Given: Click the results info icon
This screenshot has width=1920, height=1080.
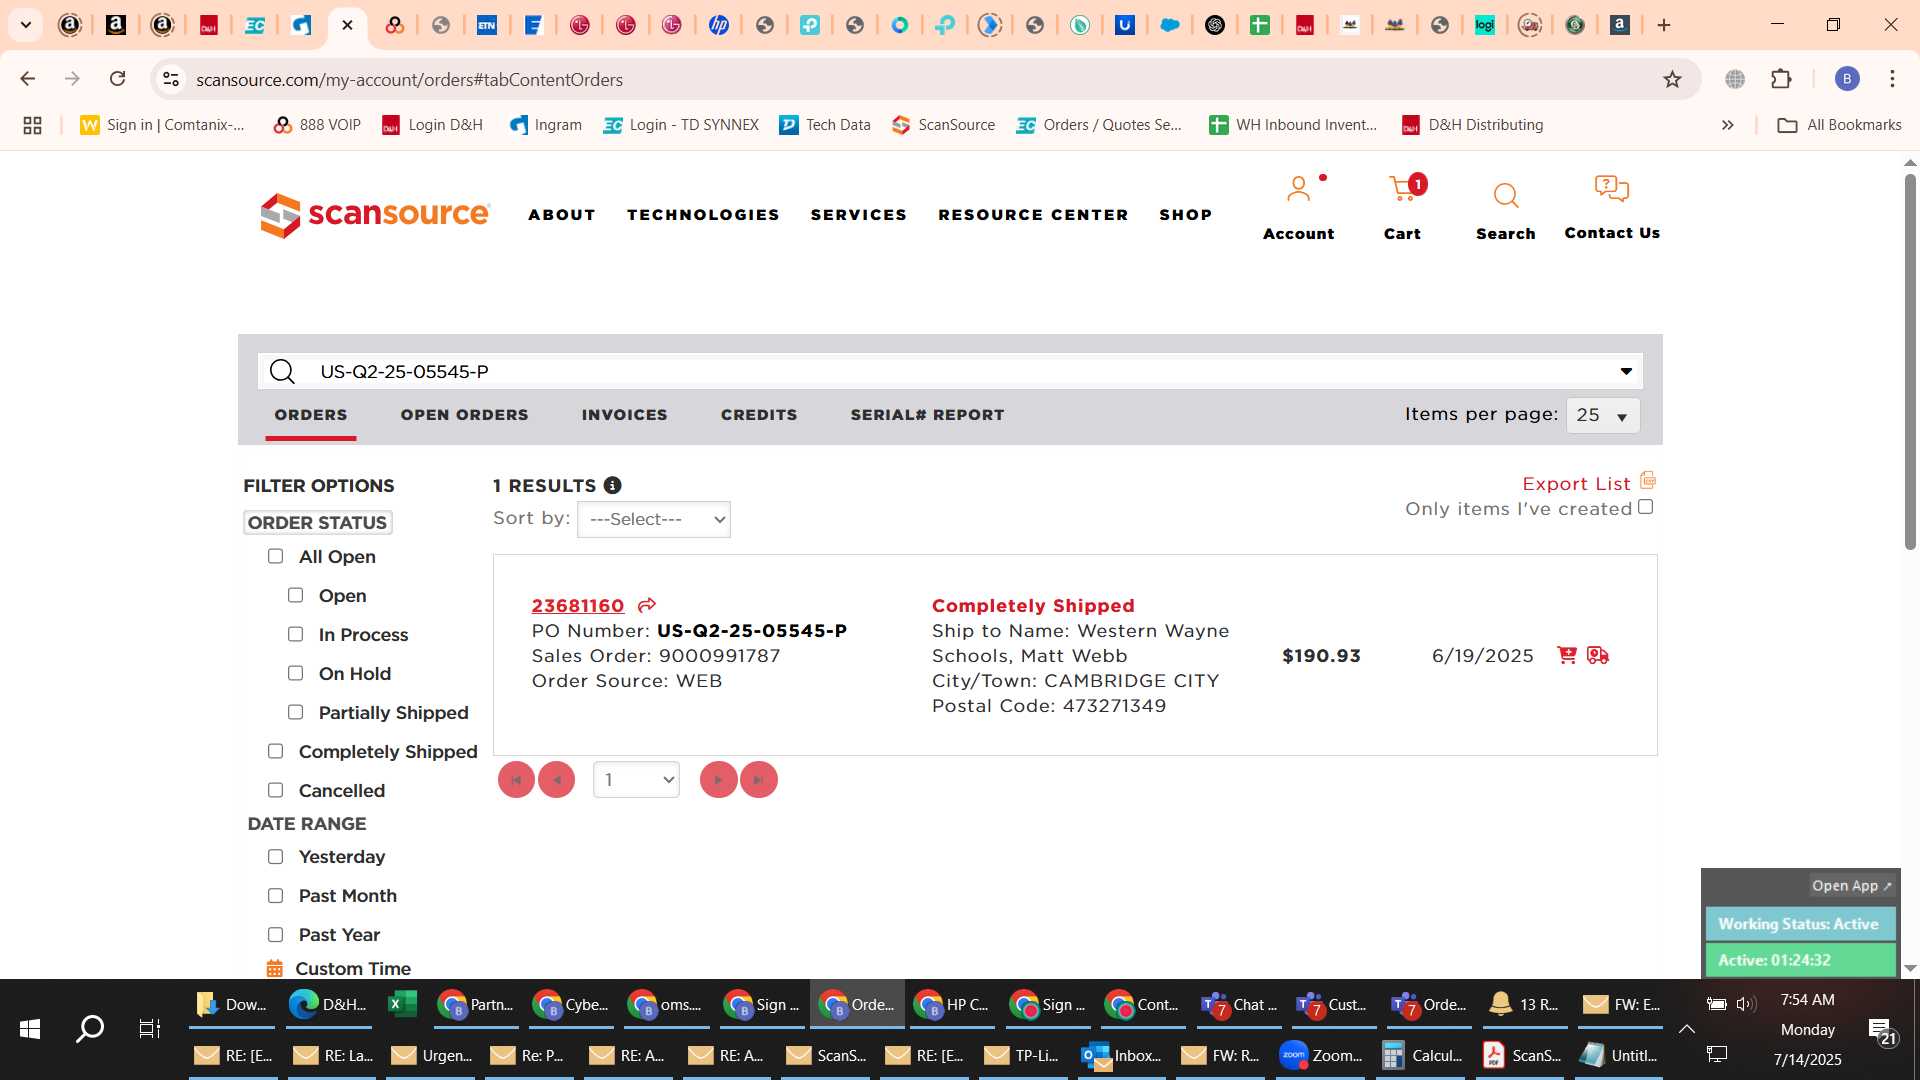Looking at the screenshot, I should (x=612, y=485).
